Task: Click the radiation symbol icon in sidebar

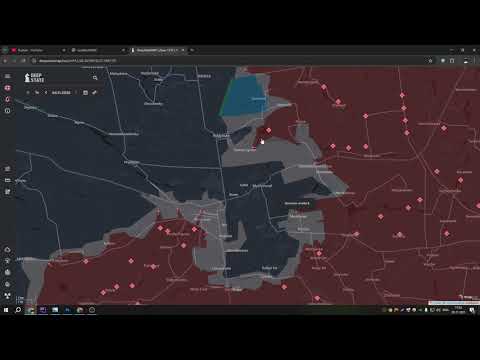Action: click(x=7, y=295)
